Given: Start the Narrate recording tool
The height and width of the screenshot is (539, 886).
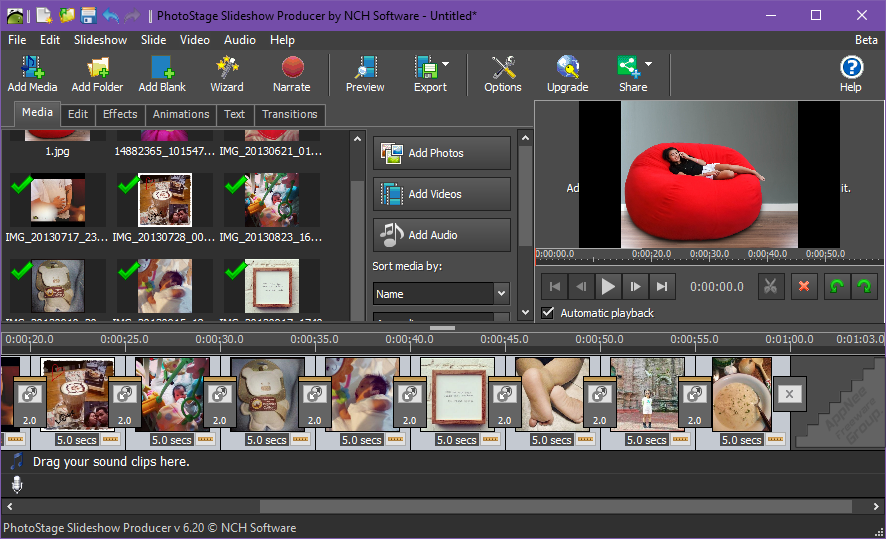Looking at the screenshot, I should 292,73.
